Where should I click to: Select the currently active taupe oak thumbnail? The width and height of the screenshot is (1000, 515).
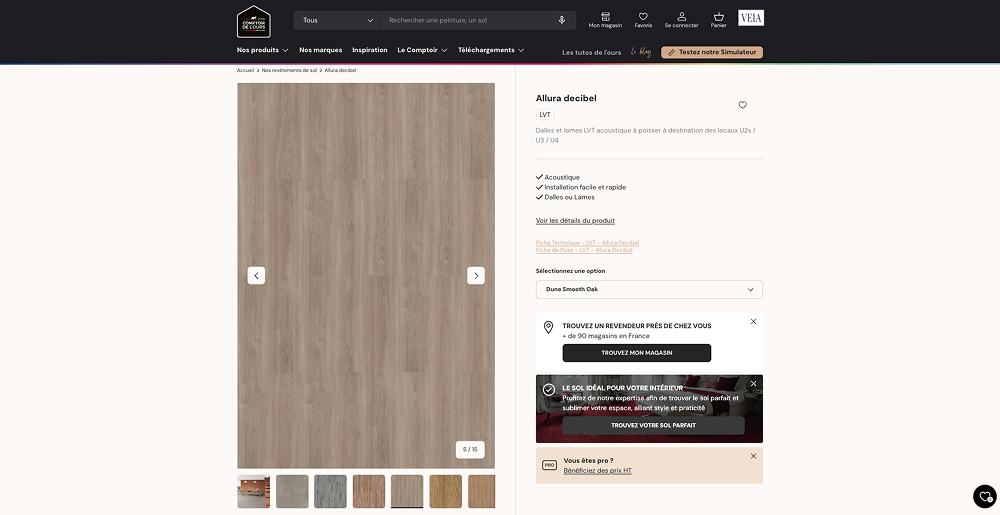click(407, 491)
